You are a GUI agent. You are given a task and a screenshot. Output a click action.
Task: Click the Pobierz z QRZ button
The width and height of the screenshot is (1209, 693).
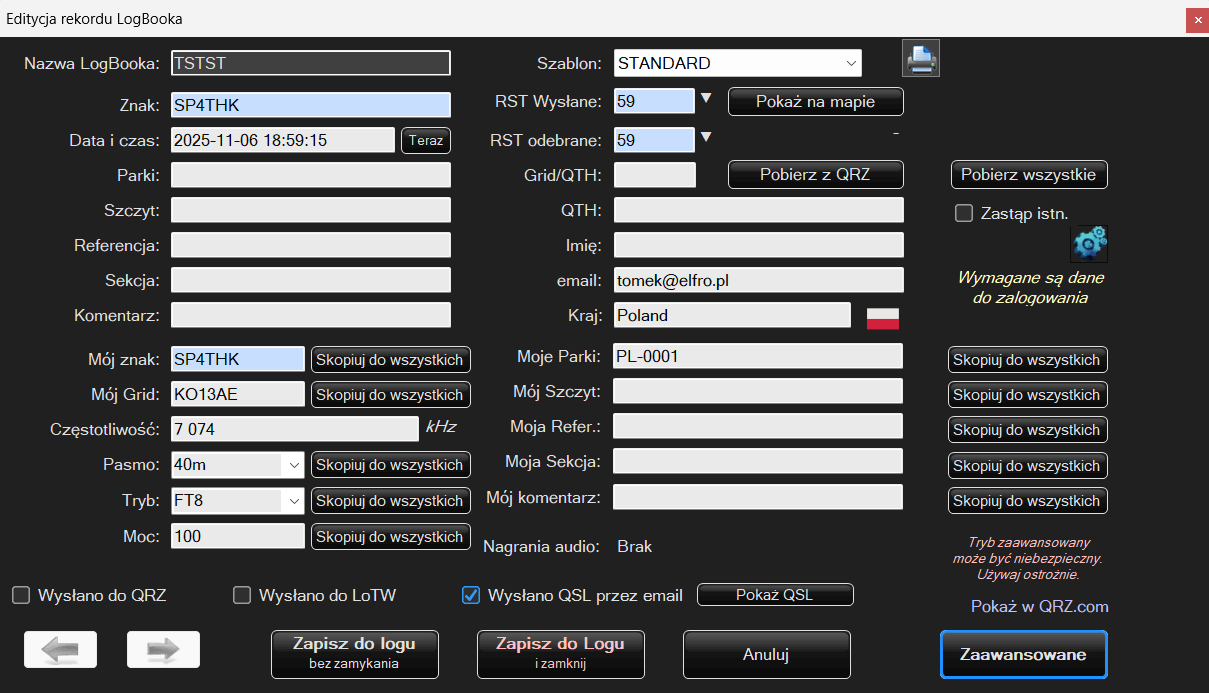(815, 175)
